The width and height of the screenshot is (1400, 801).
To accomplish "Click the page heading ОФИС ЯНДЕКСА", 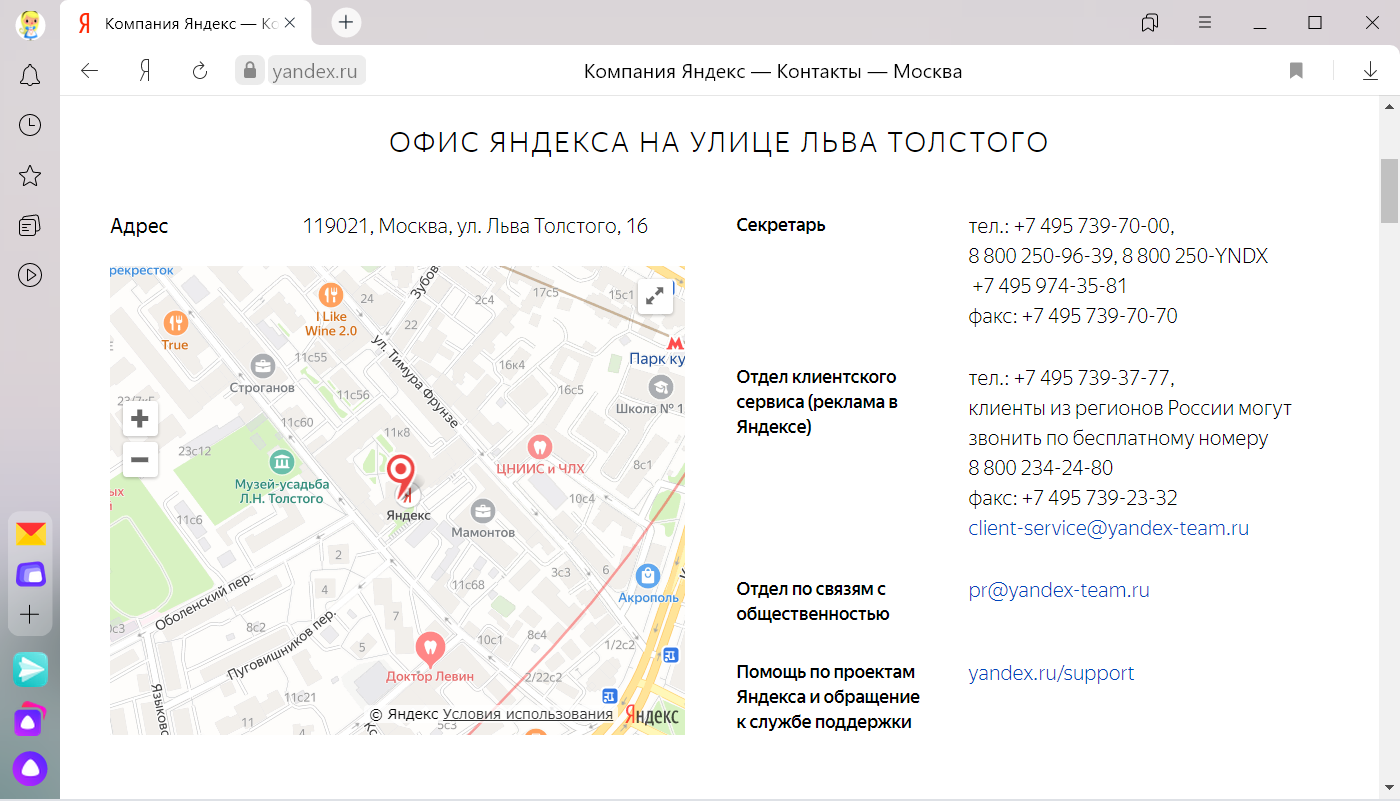I will click(x=718, y=142).
